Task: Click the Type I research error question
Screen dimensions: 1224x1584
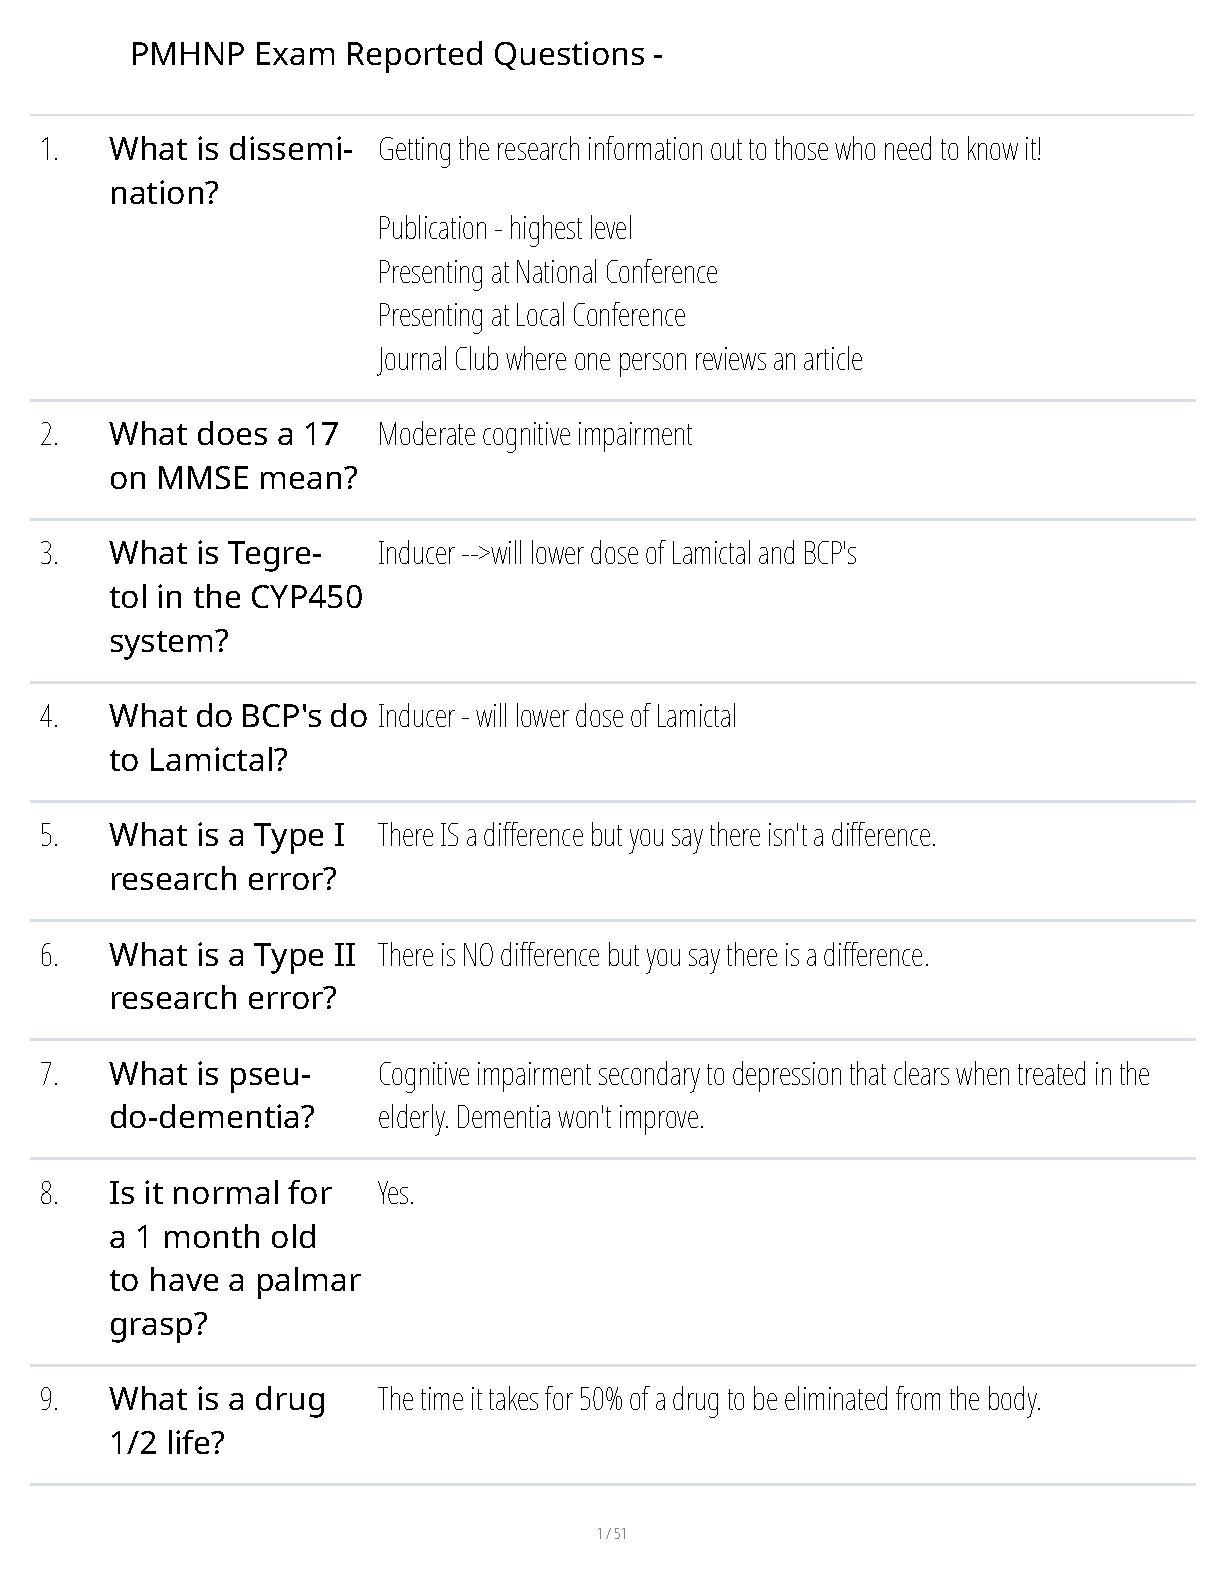Action: coord(227,857)
